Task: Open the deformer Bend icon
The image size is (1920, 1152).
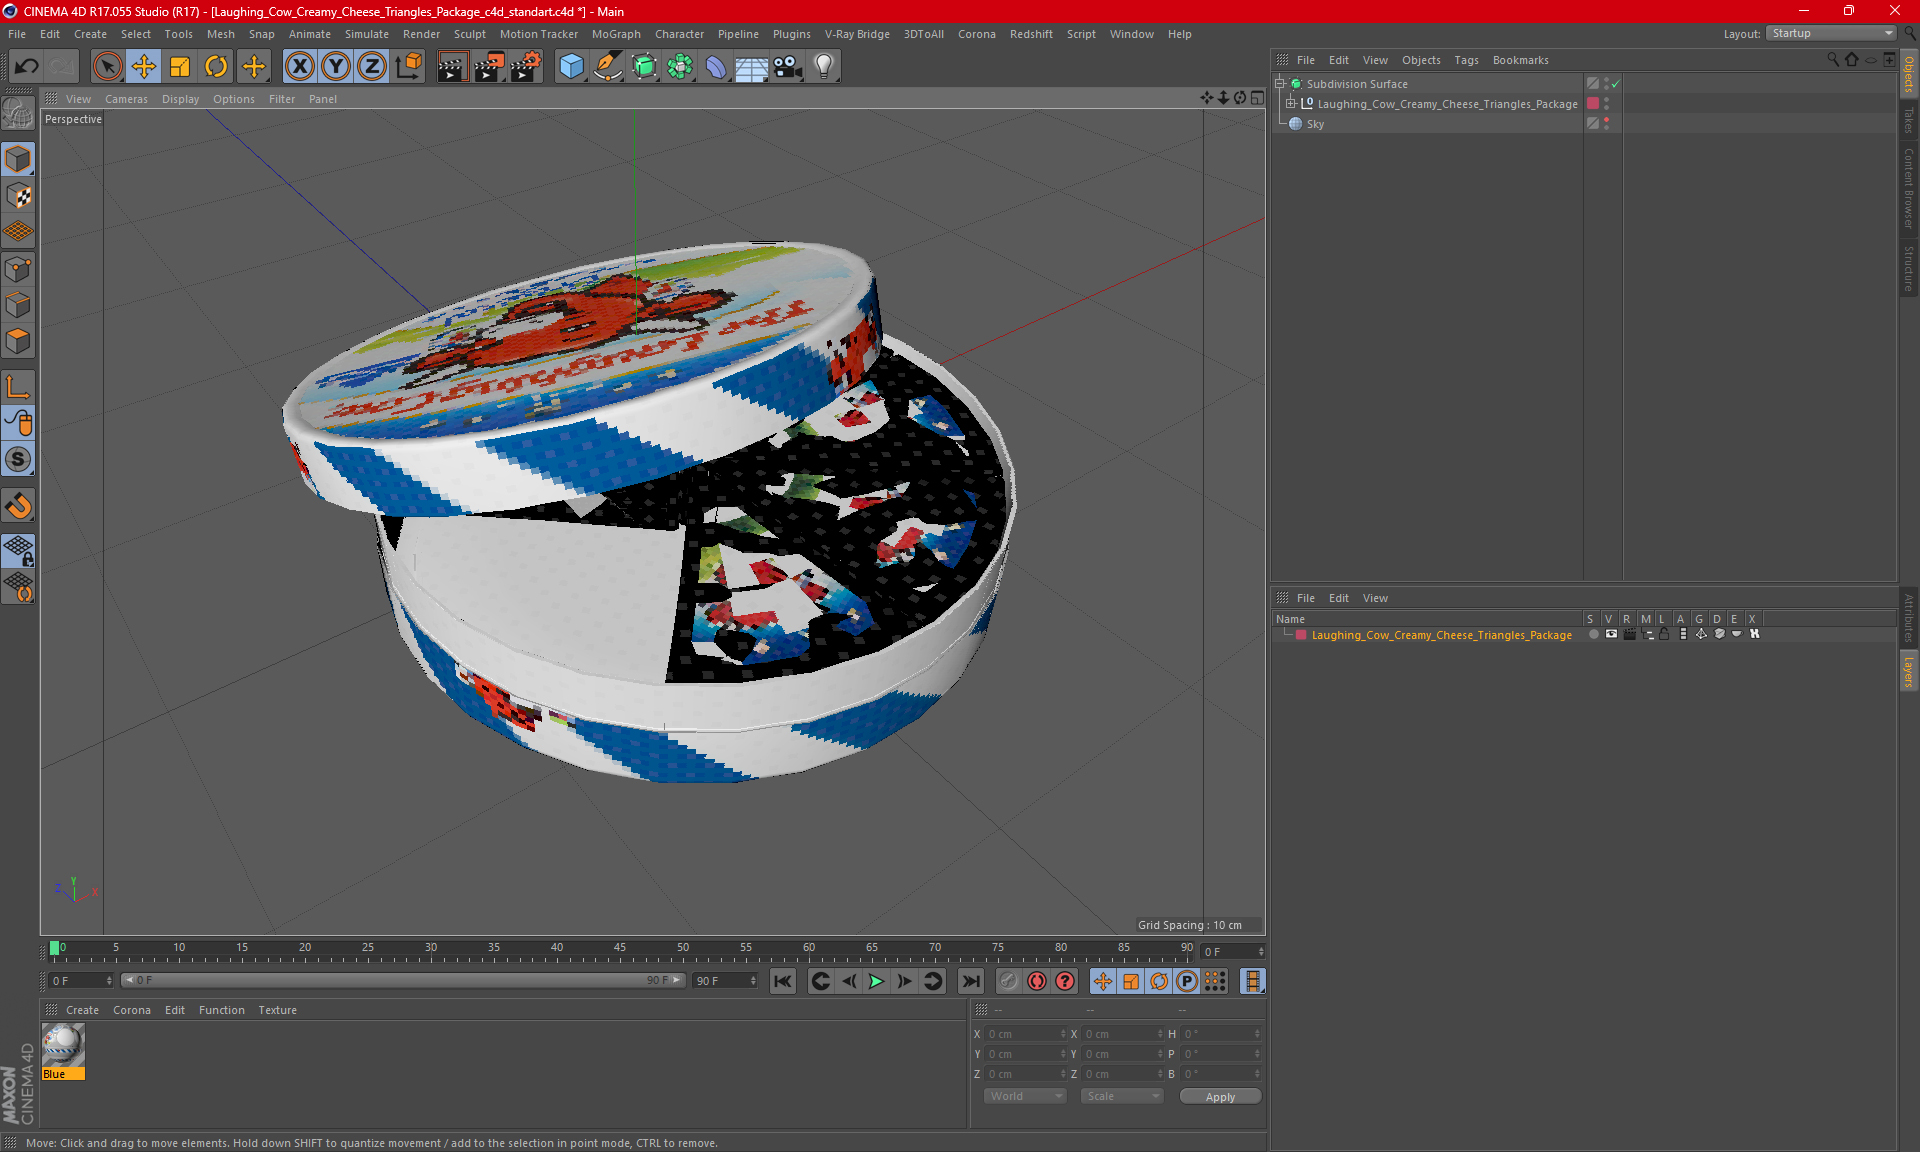Action: click(716, 67)
